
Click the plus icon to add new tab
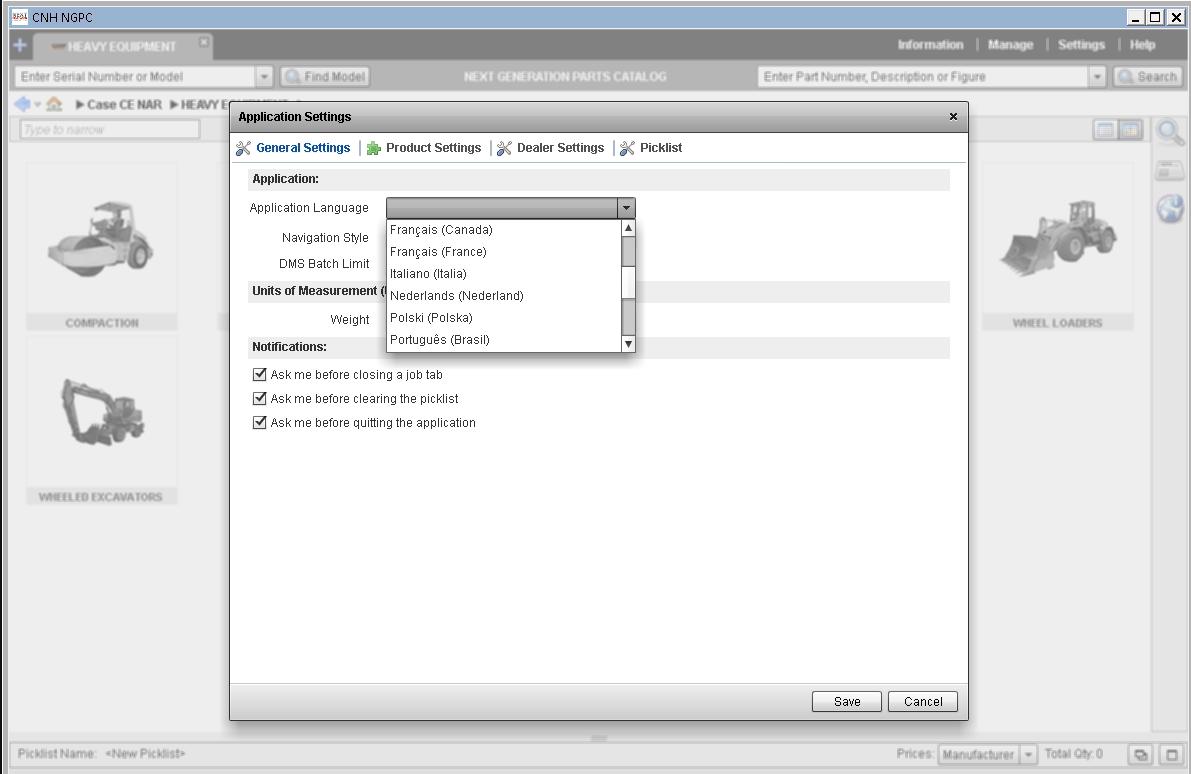[19, 45]
